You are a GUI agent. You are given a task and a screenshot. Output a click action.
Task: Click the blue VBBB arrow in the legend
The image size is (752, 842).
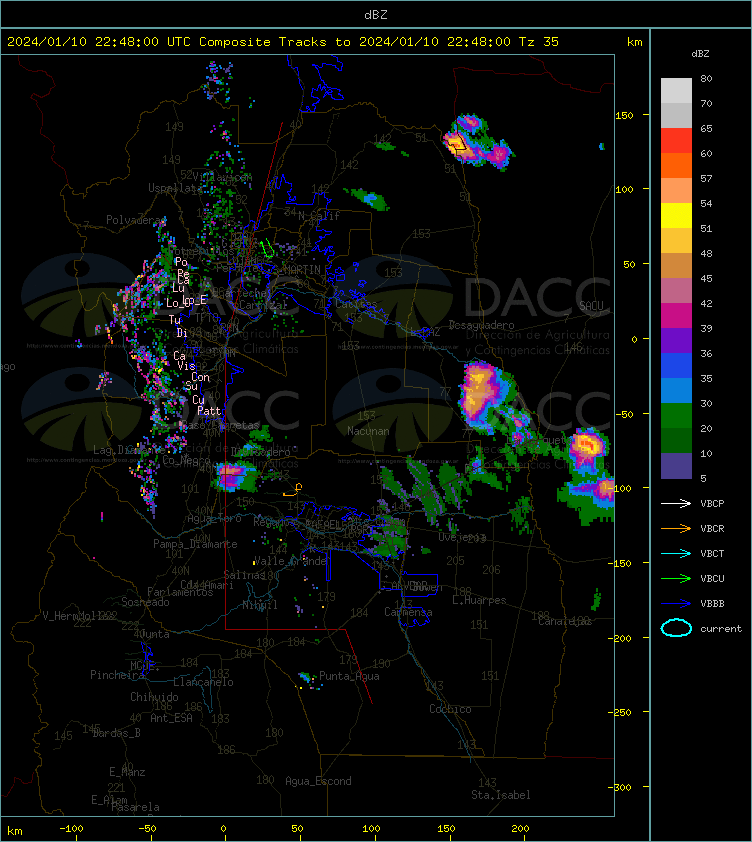coord(676,603)
